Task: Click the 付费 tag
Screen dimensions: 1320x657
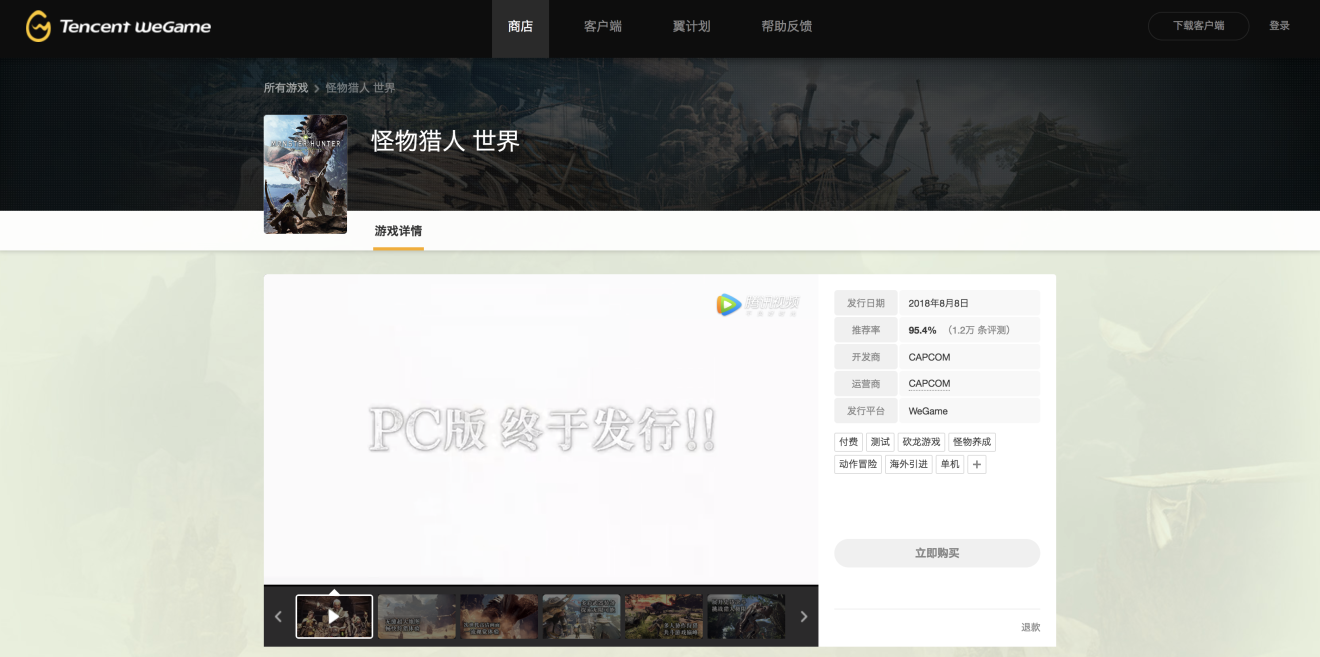Action: tap(848, 442)
